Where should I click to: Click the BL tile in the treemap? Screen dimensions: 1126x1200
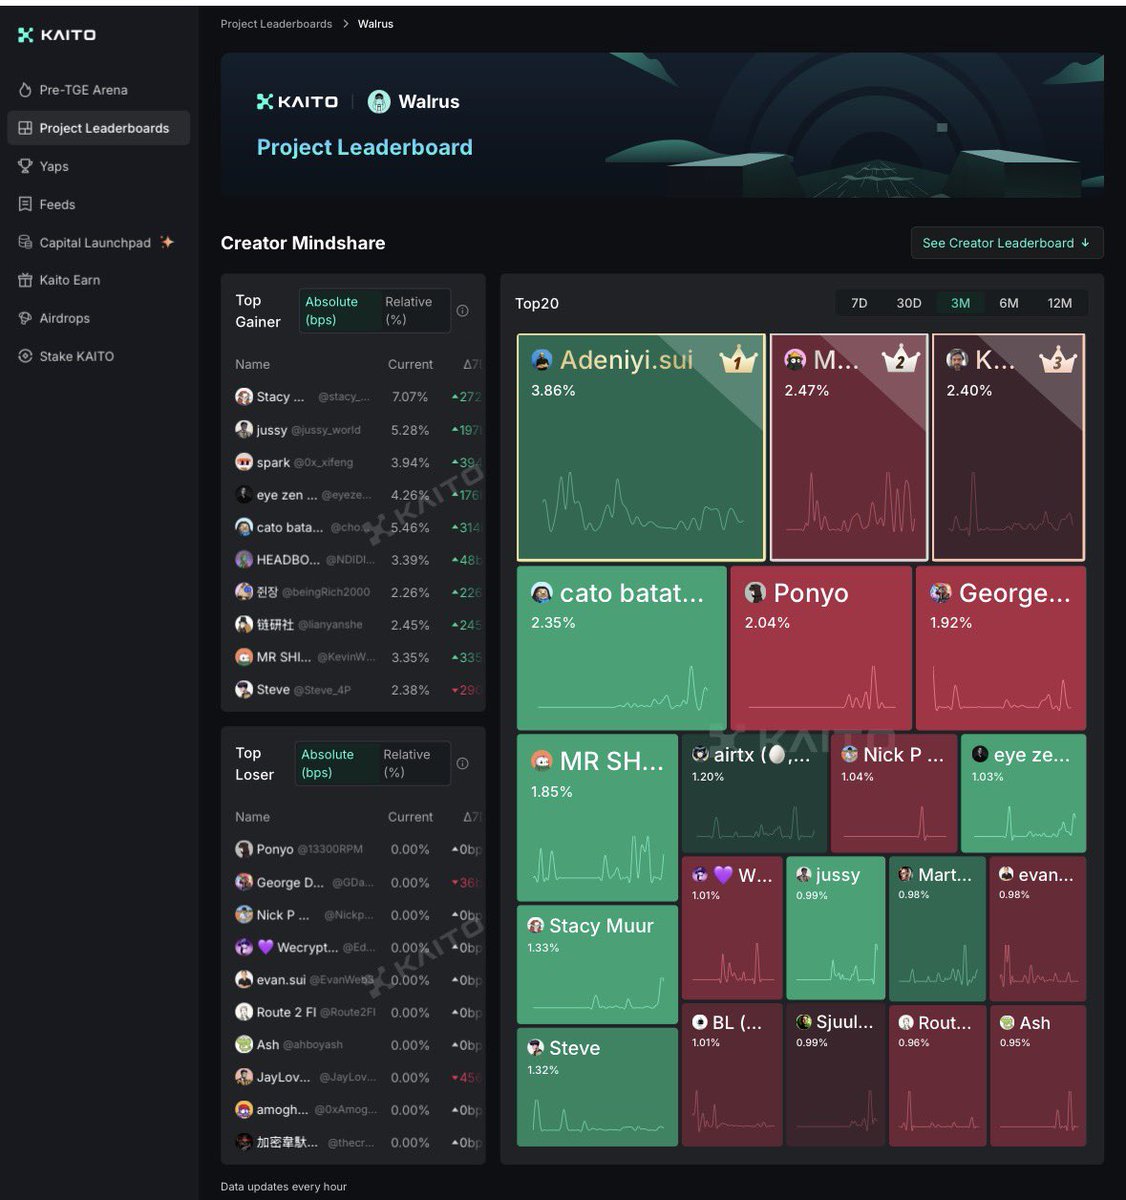[x=732, y=1075]
